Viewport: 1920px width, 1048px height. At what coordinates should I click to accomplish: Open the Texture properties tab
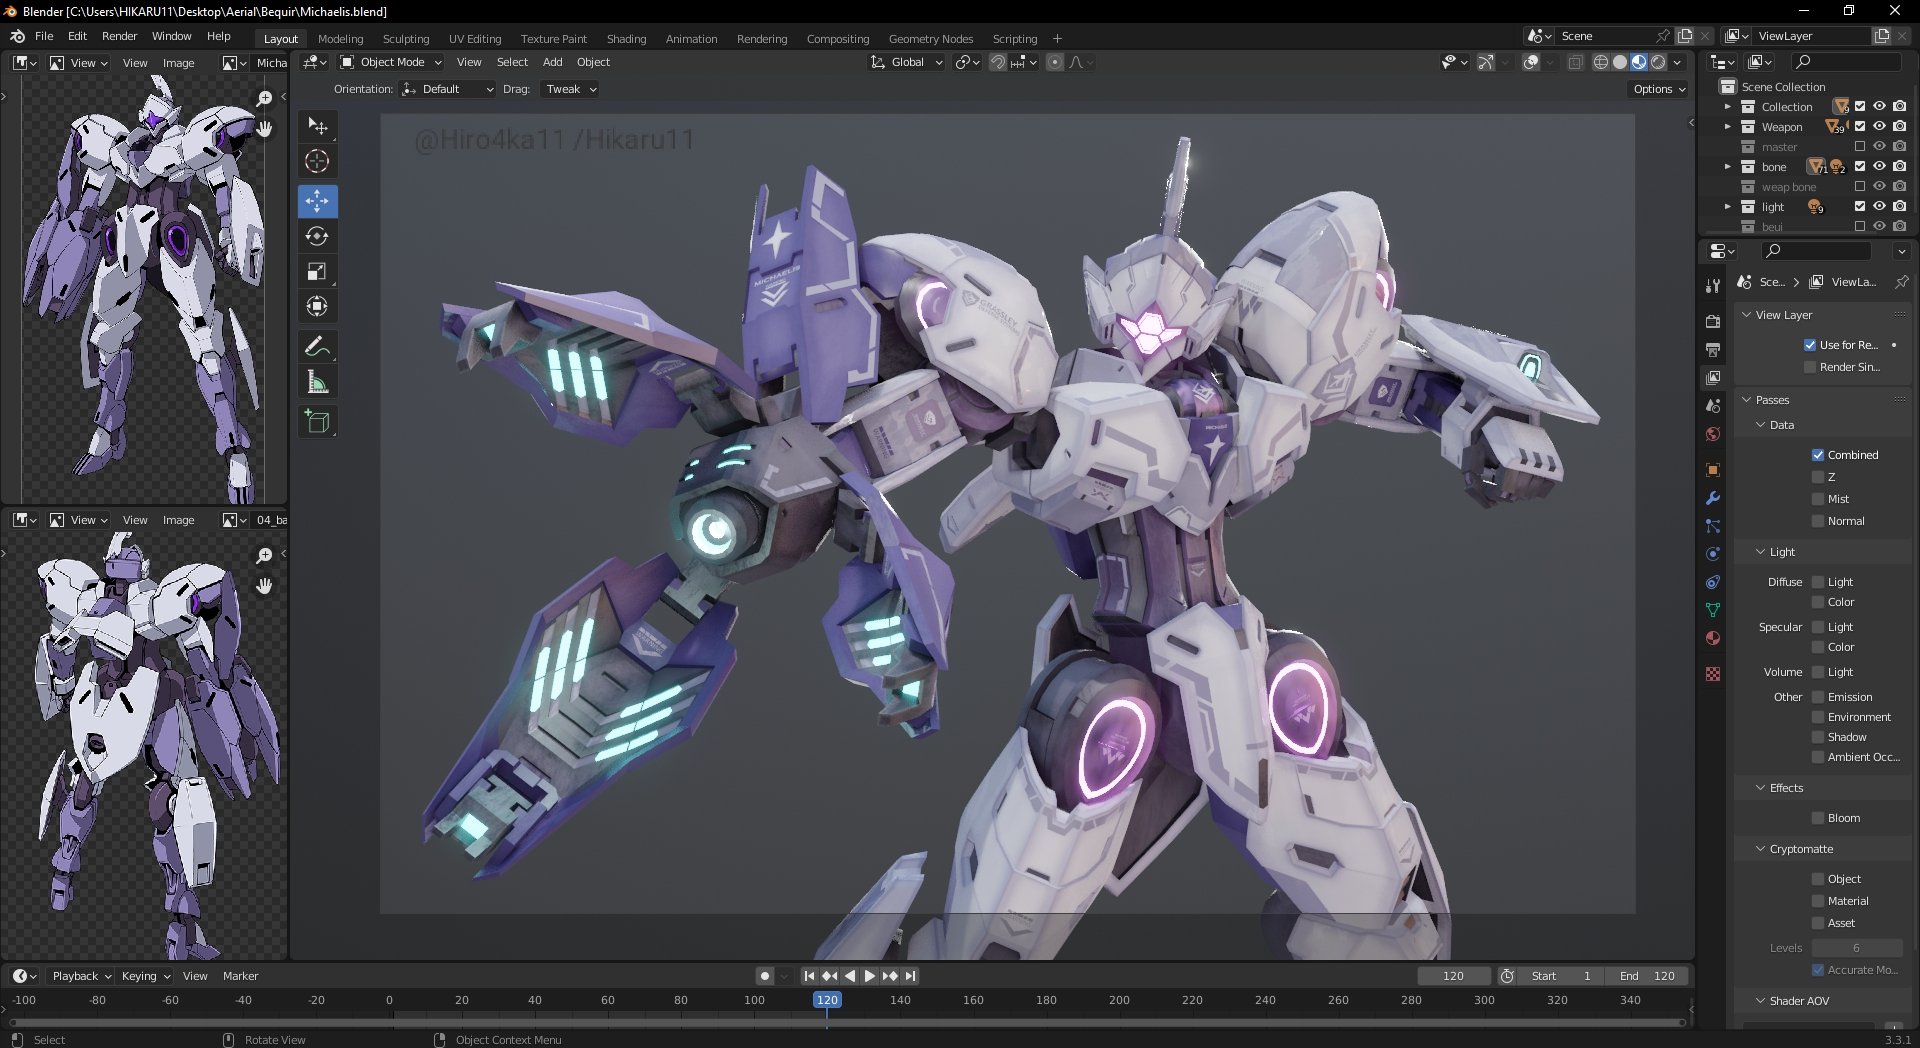pyautogui.click(x=1713, y=674)
